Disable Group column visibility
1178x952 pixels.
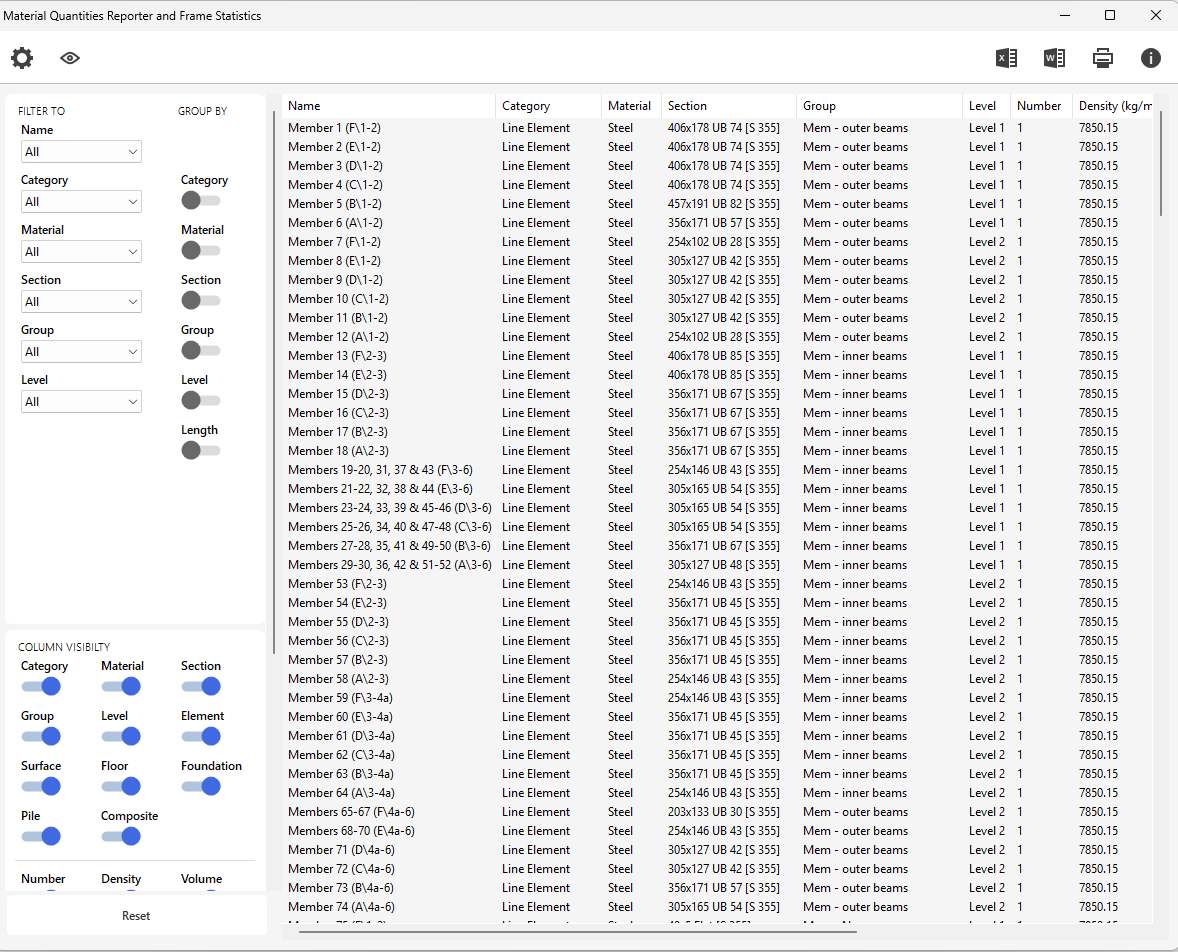click(x=41, y=736)
